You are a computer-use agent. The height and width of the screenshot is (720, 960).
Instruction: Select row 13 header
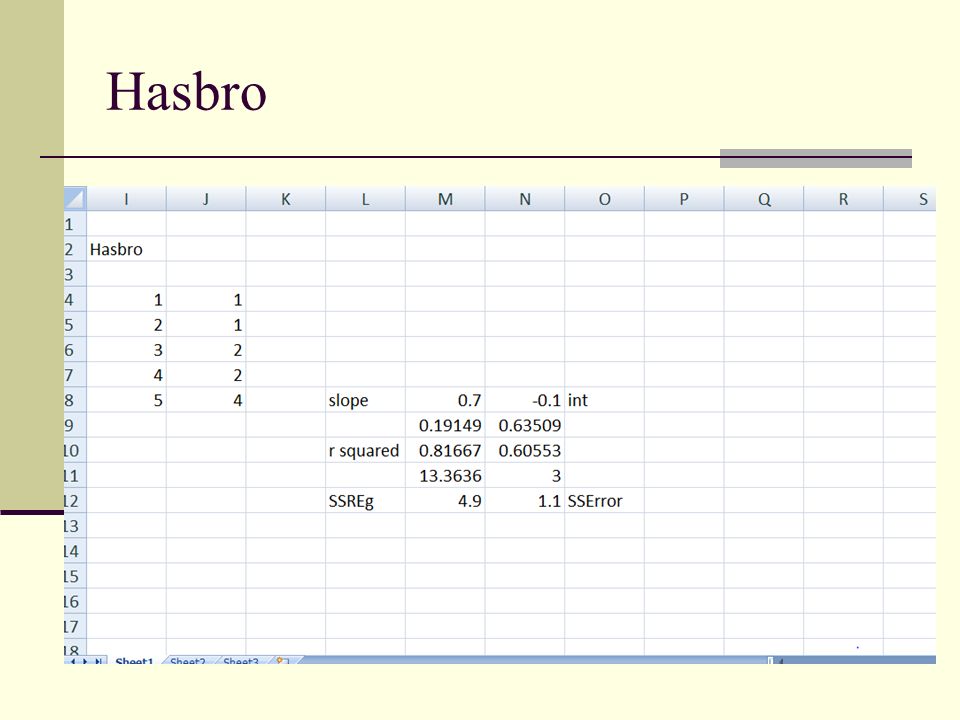point(75,526)
